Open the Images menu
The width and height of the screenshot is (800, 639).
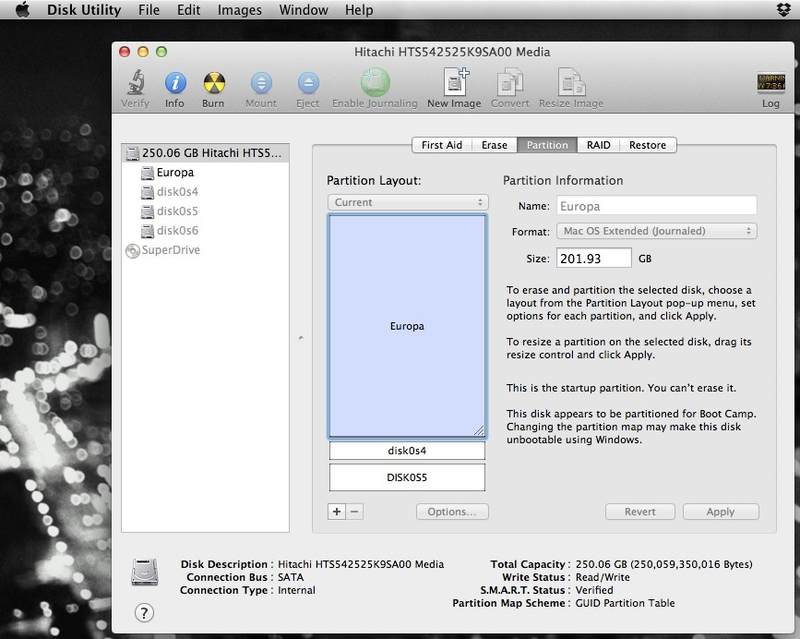click(x=239, y=10)
